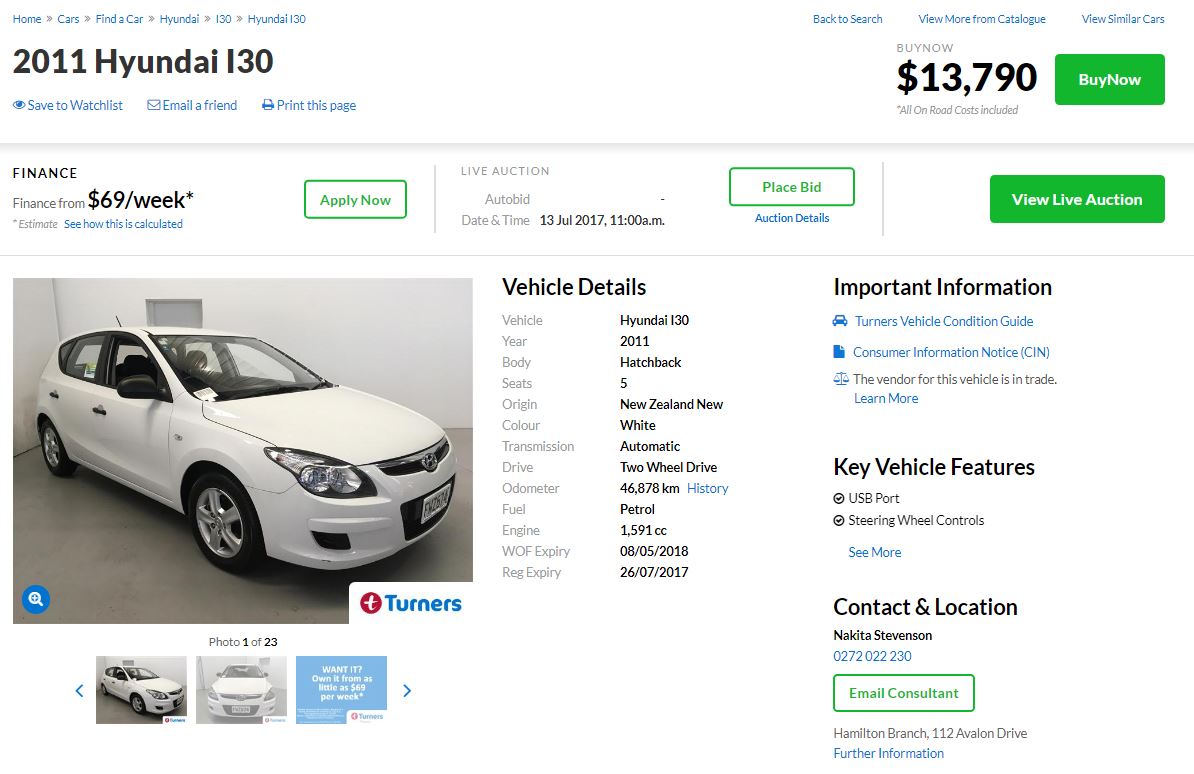Open the finance promo thumbnail
The height and width of the screenshot is (774, 1194).
341,690
